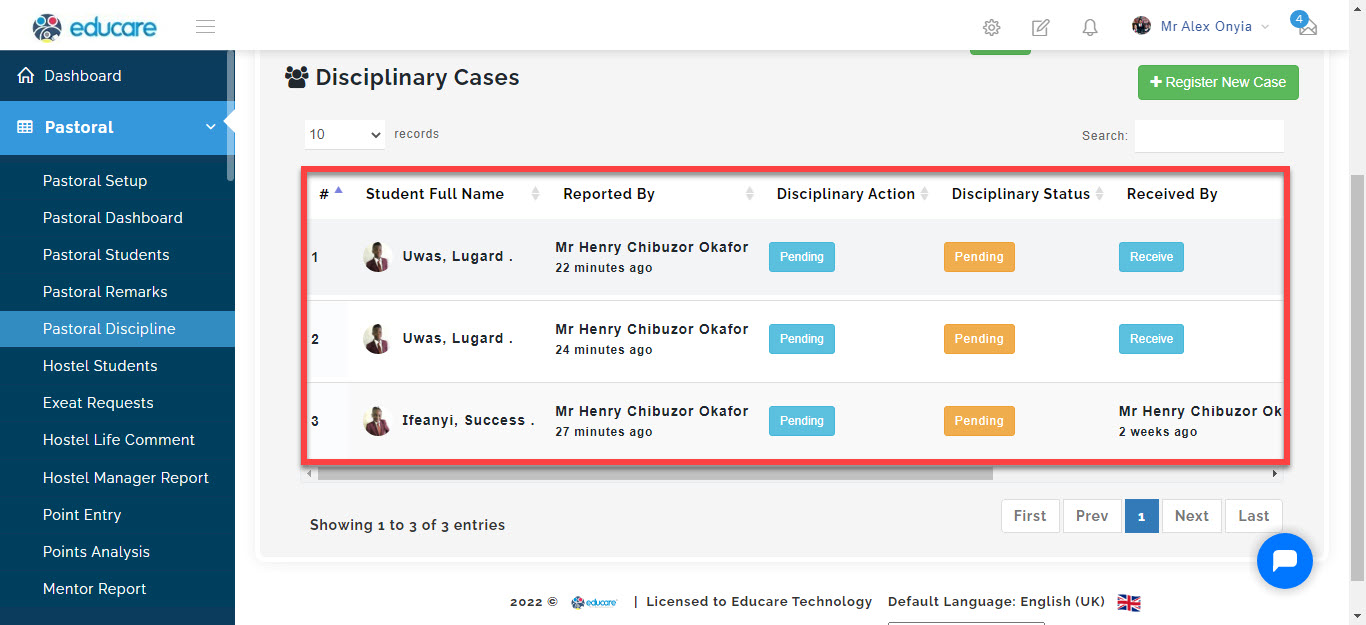Go to Last page
Viewport: 1366px width, 625px height.
pos(1254,516)
